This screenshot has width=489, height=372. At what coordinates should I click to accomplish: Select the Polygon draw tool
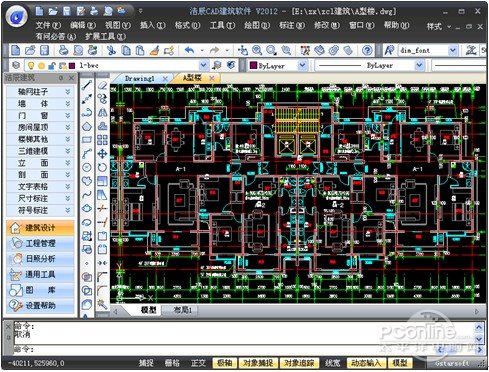click(87, 126)
